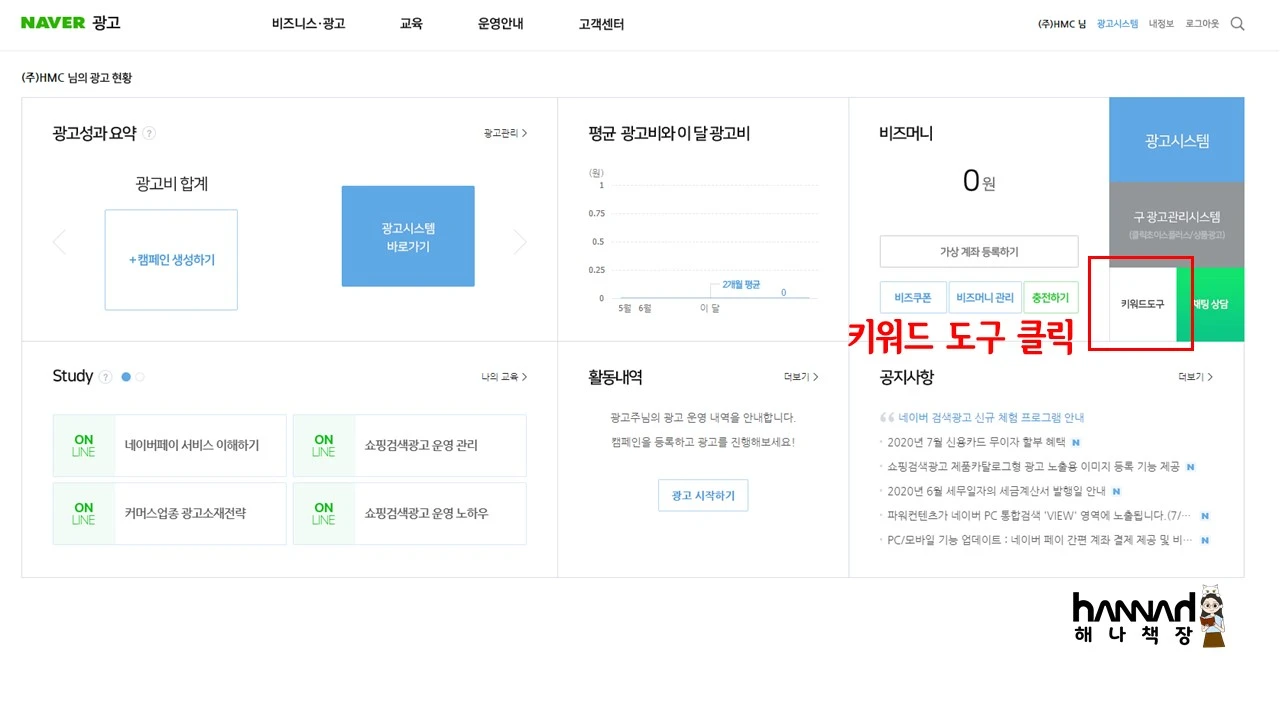Click the ON LINE badge on 커머스업종 광고소재전략
The height and width of the screenshot is (720, 1280).
point(83,513)
